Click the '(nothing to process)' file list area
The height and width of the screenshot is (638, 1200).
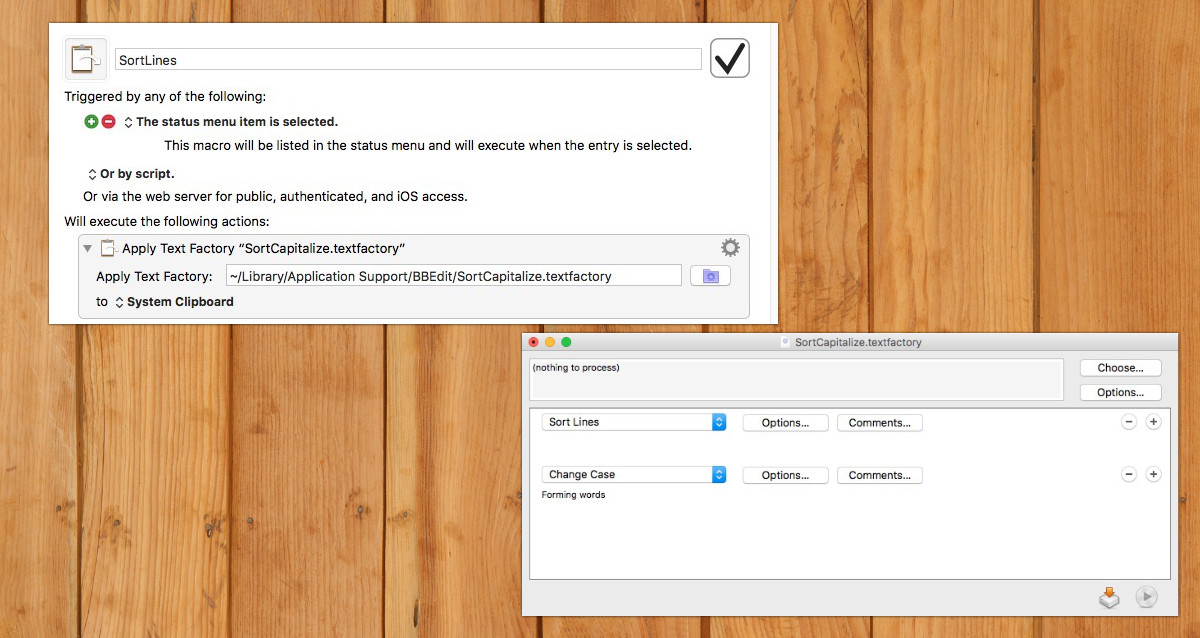tap(796, 380)
